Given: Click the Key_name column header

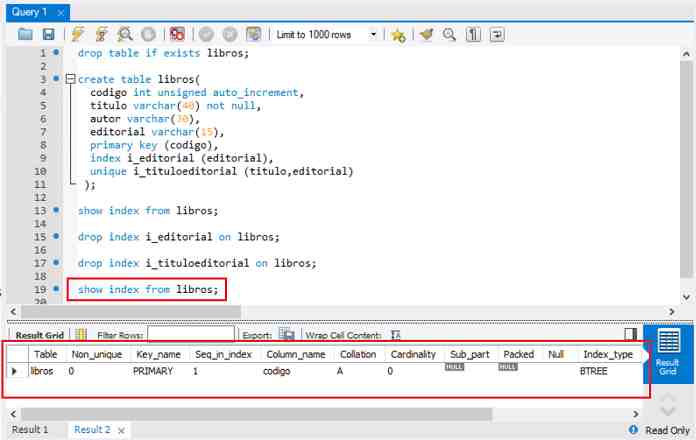Looking at the screenshot, I should pyautogui.click(x=159, y=354).
